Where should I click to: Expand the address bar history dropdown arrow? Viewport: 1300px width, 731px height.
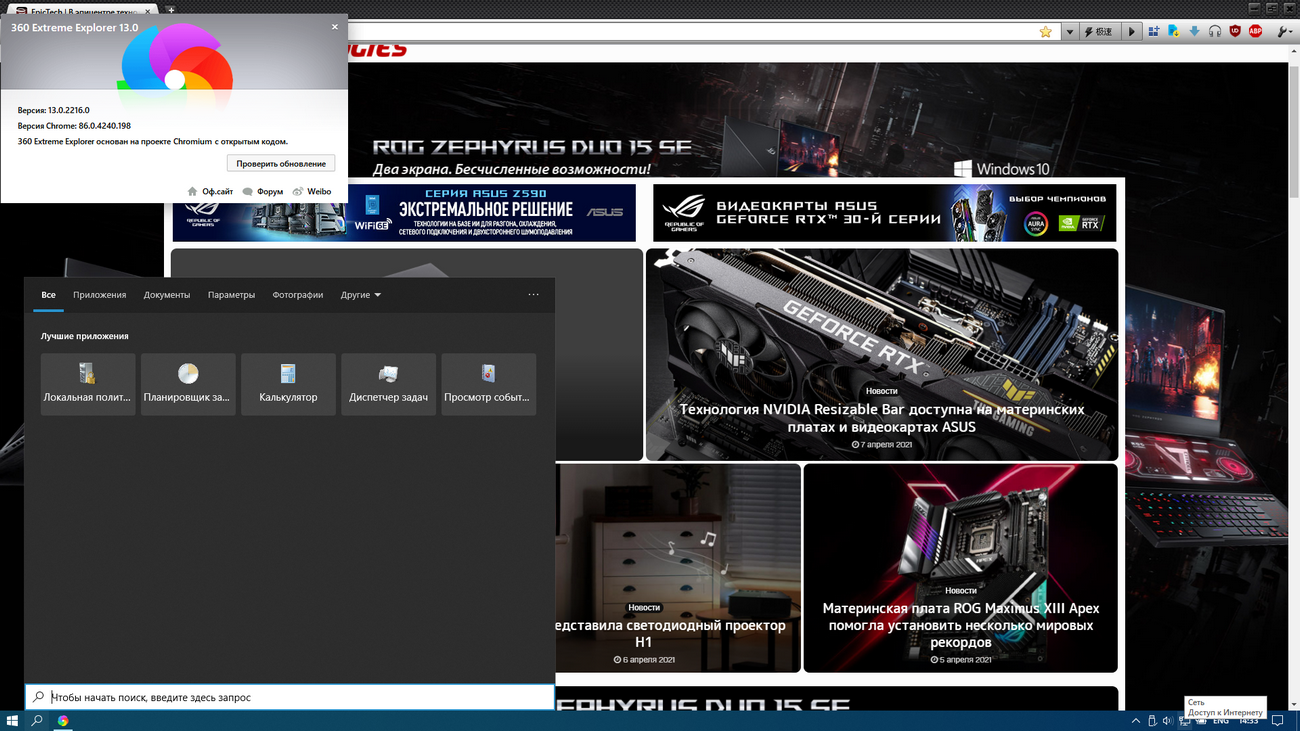pyautogui.click(x=1070, y=32)
